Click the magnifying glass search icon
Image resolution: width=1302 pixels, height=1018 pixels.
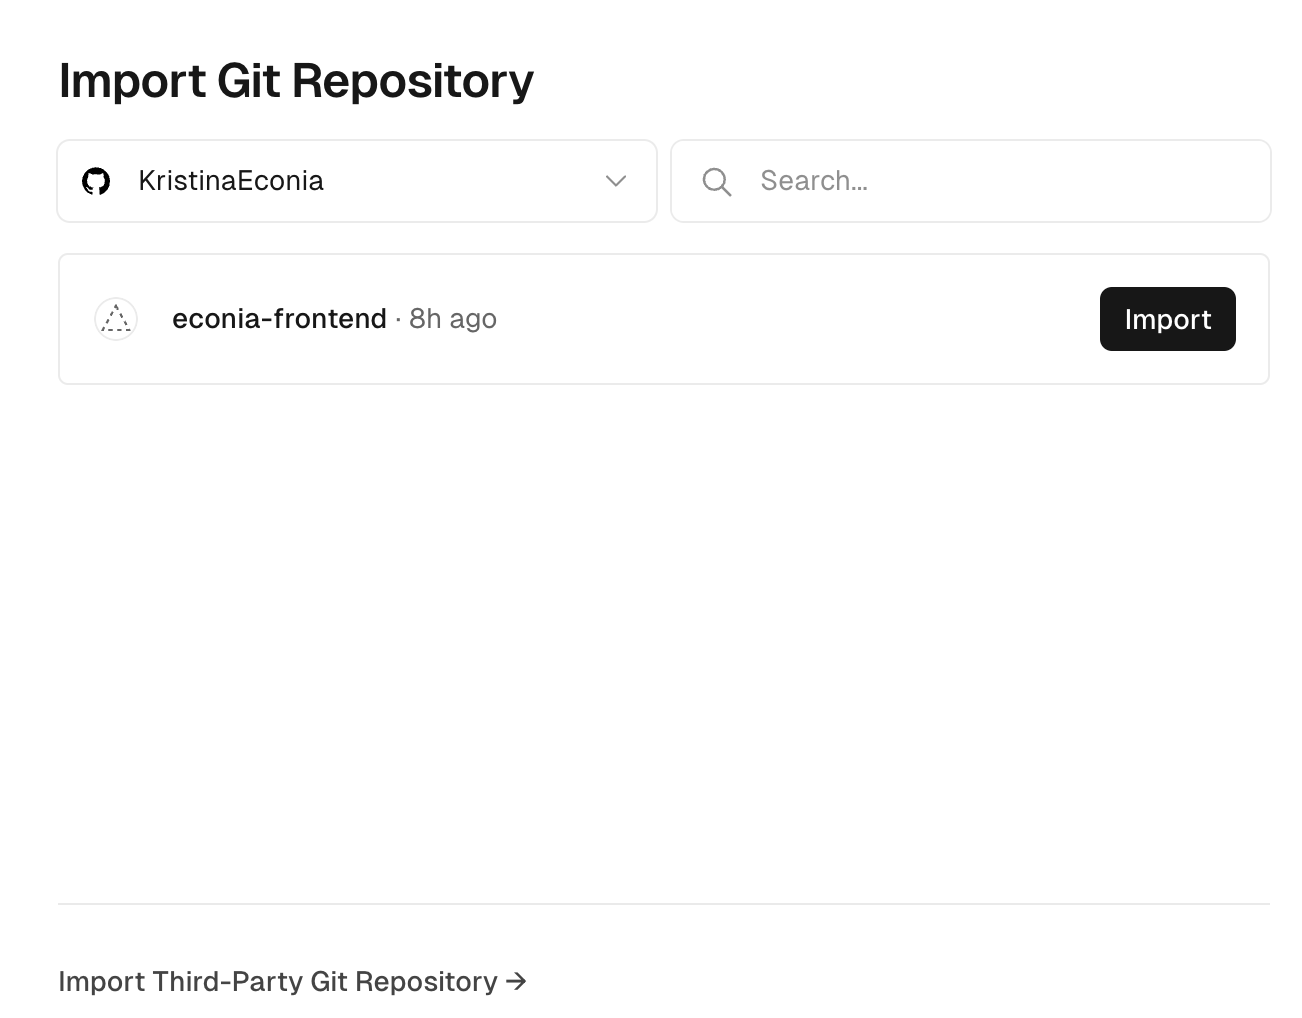717,182
